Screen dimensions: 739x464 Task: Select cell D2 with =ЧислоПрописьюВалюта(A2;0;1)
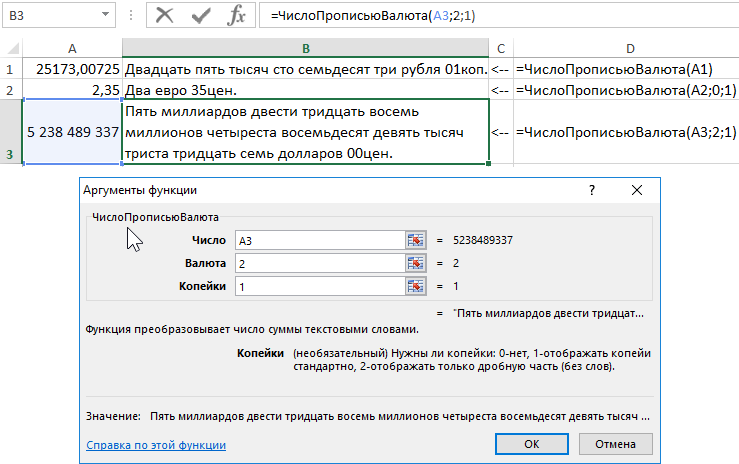(x=626, y=90)
